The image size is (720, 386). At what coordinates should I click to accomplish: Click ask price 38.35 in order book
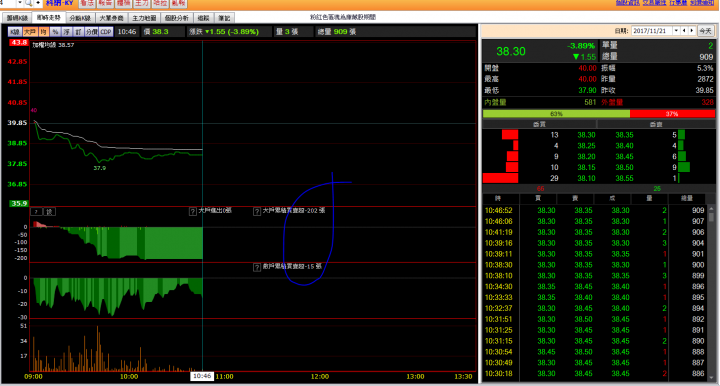(624, 135)
